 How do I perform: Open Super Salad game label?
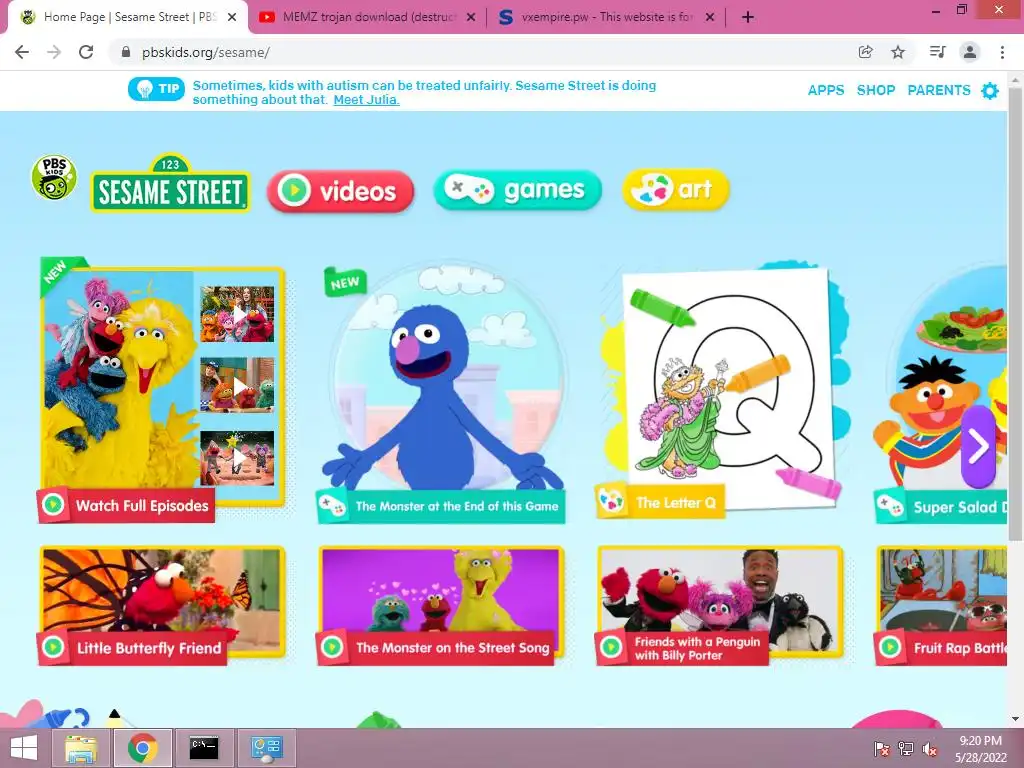coord(940,507)
